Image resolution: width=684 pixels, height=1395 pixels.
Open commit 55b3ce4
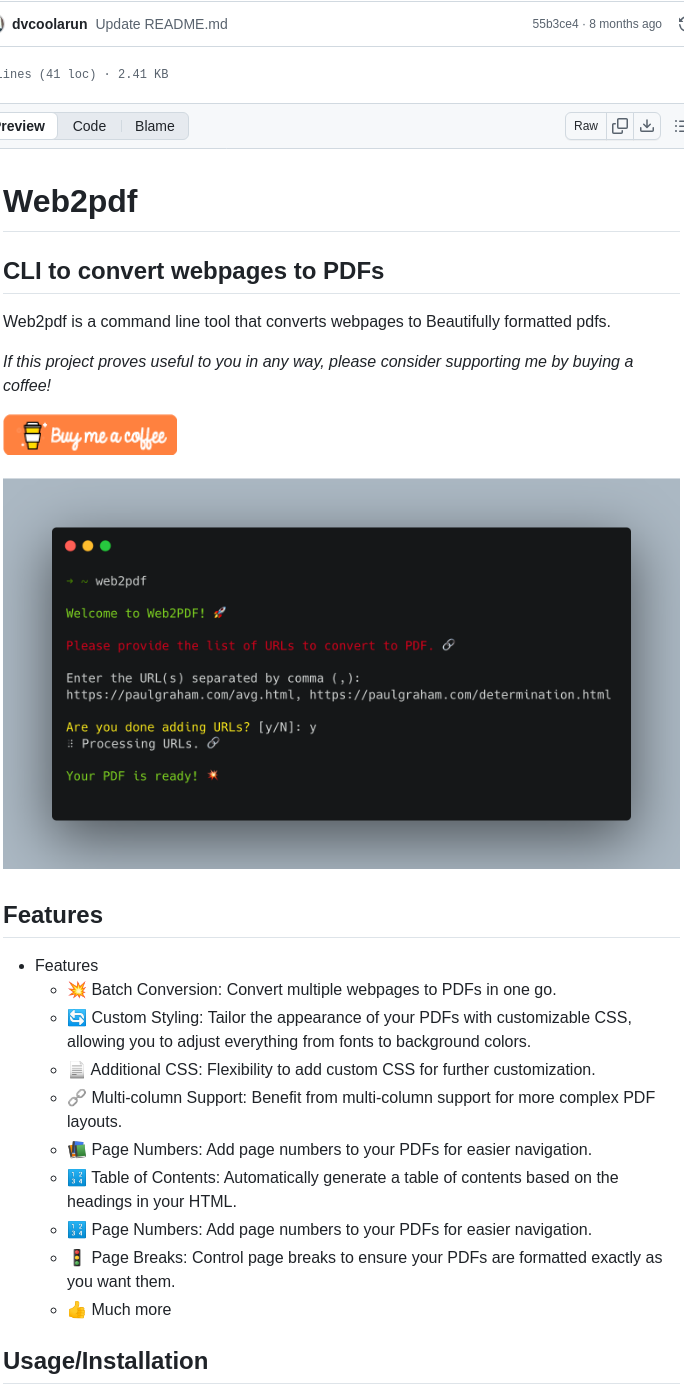tap(557, 23)
